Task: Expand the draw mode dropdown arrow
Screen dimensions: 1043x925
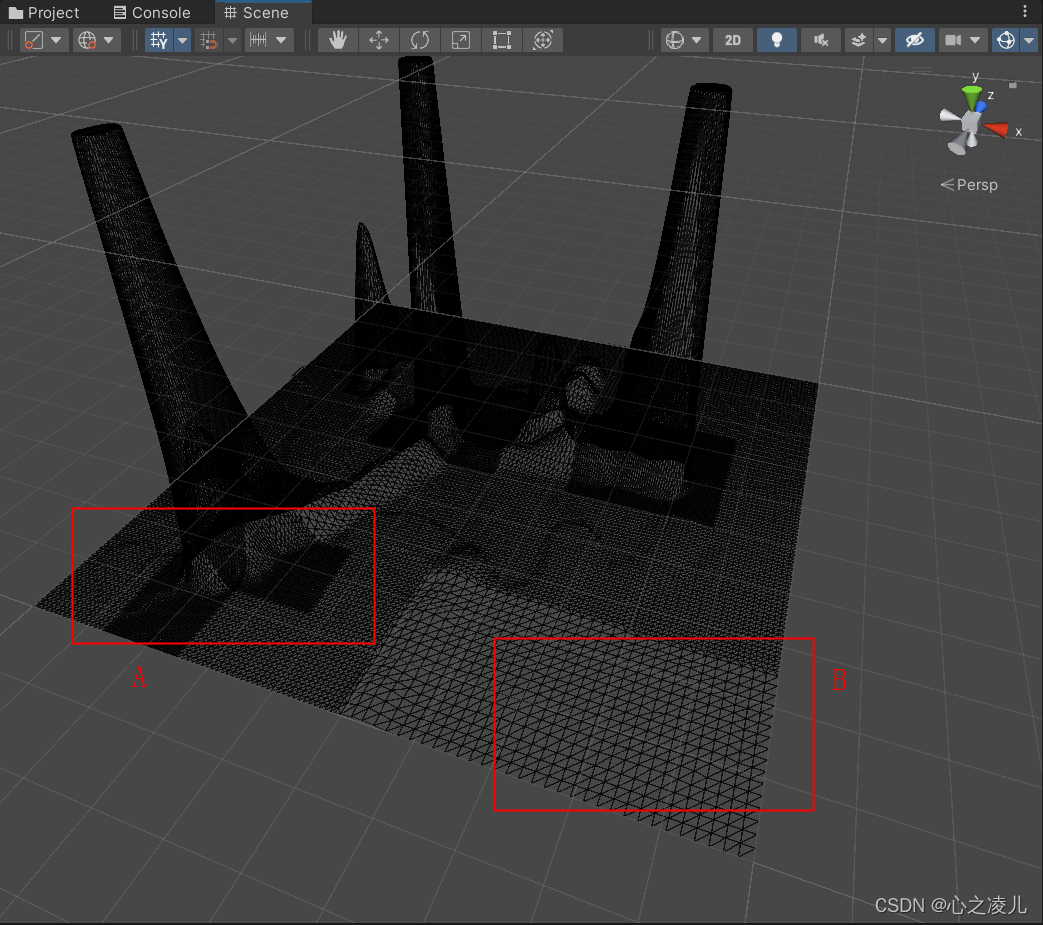Action: 697,41
